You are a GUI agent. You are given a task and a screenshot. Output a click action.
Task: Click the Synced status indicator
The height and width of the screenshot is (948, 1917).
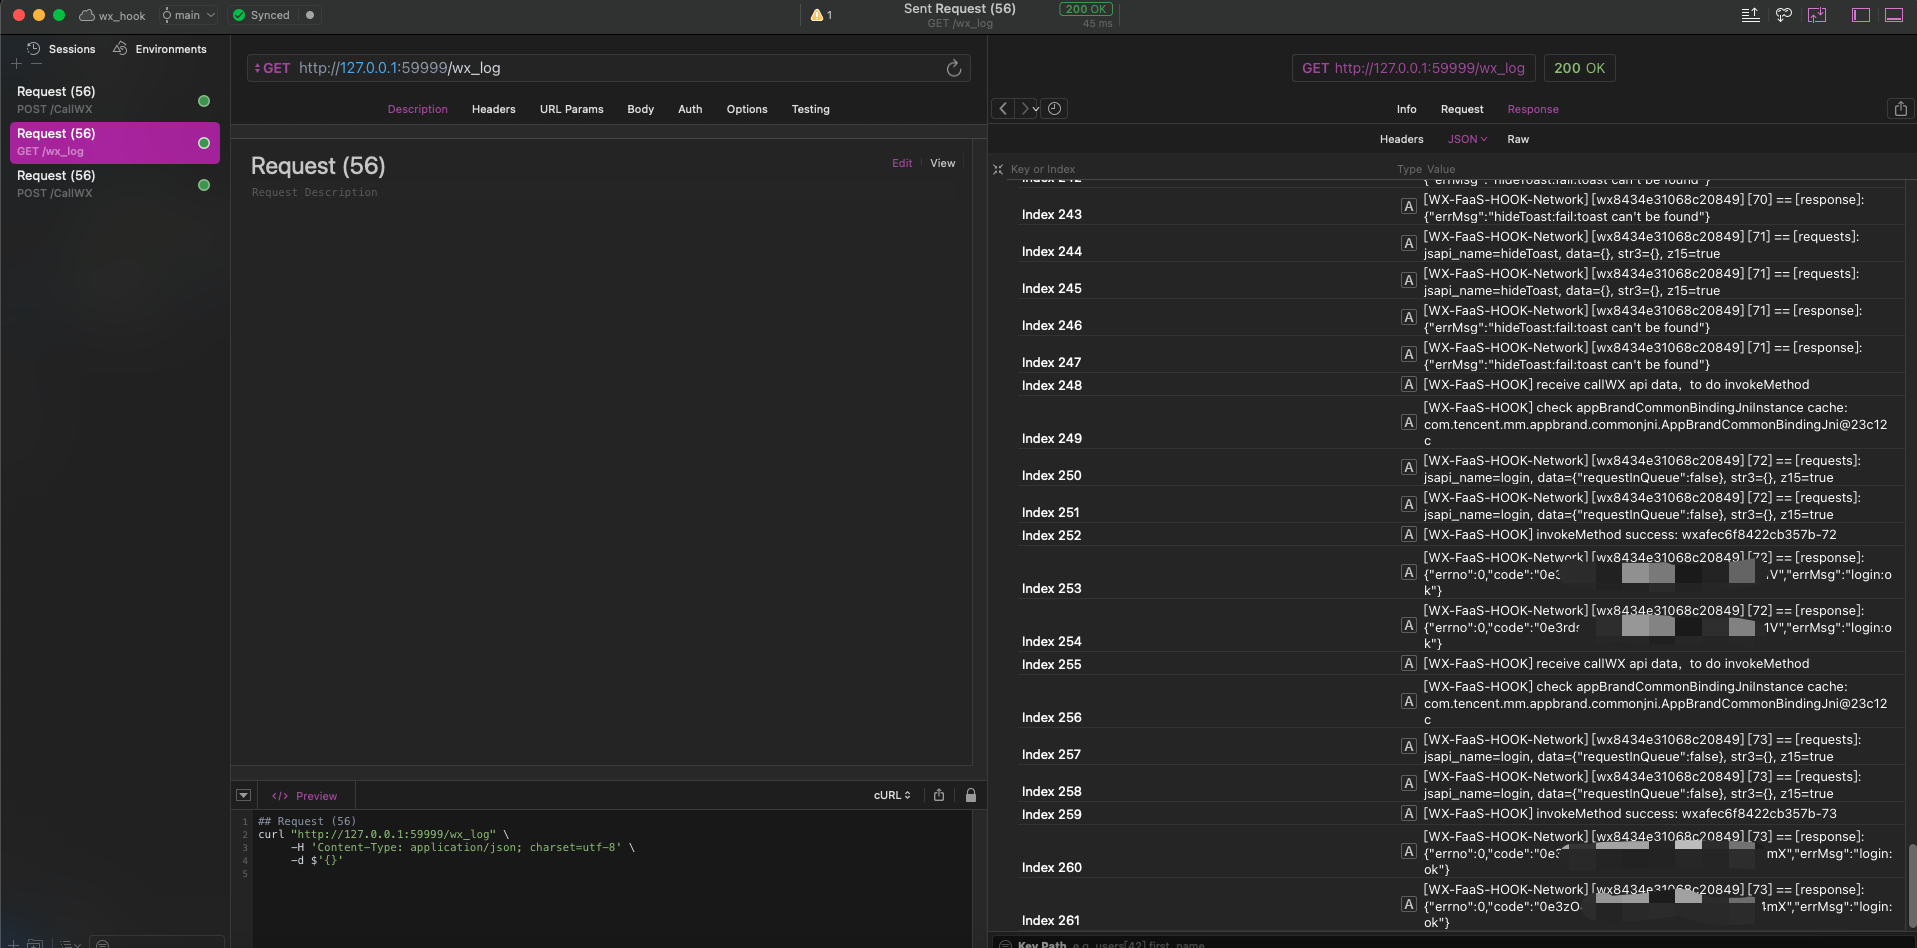tap(261, 15)
